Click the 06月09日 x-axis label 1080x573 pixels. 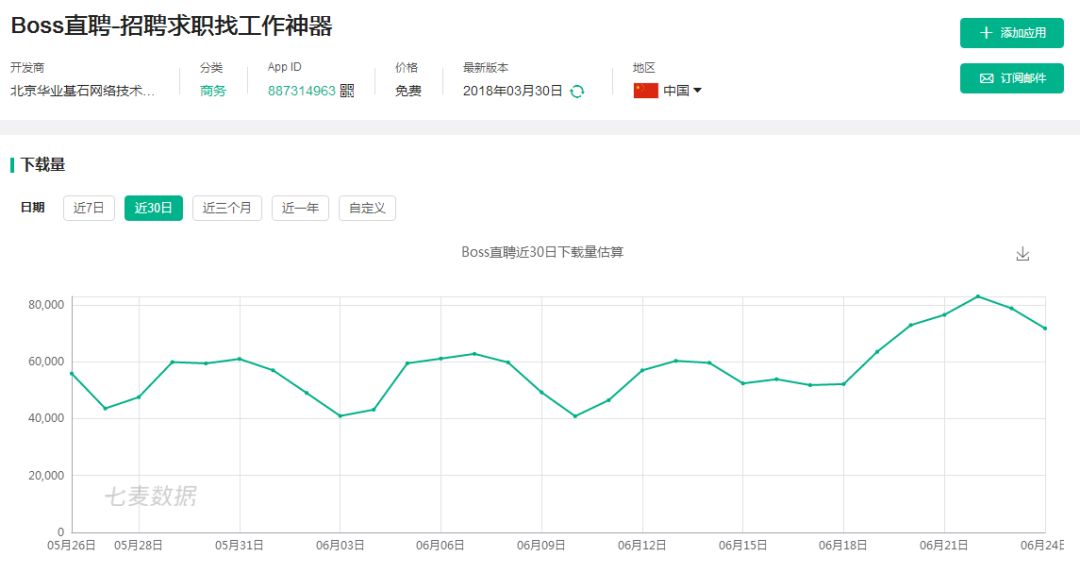(541, 545)
